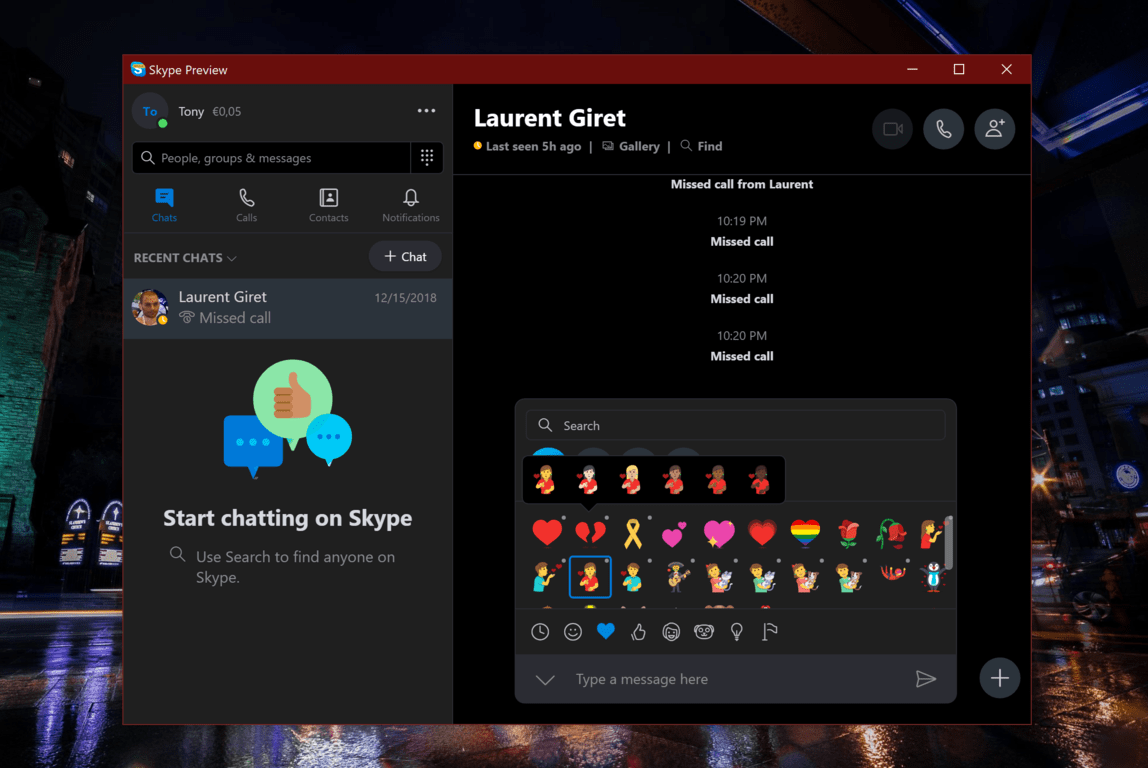Open the Notifications tab

pos(410,205)
